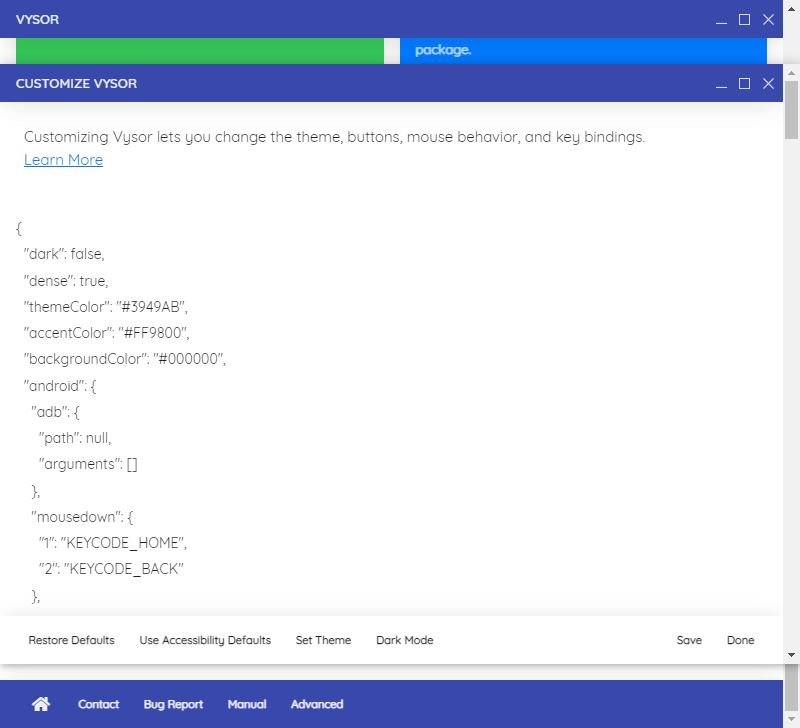Click the lower scrollbar thumb
Screen dimensions: 800x728
(x=791, y=687)
